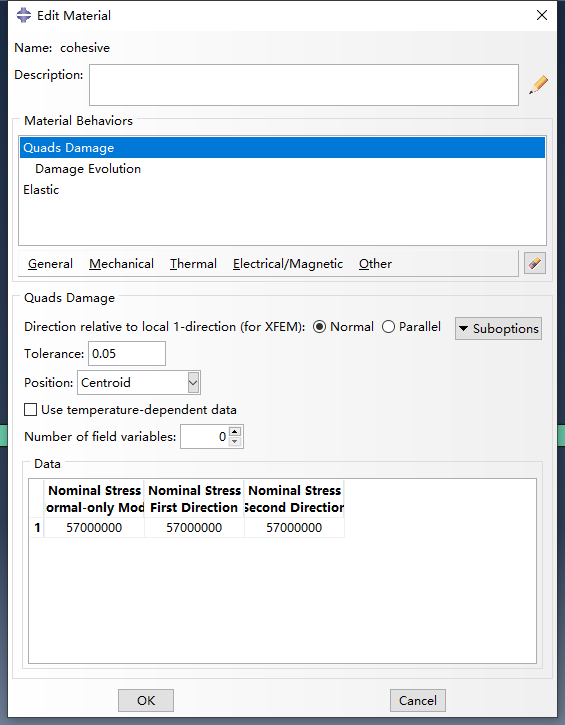
Task: Click Nominal Stress Normal-only Mode column header
Action: coord(94,499)
